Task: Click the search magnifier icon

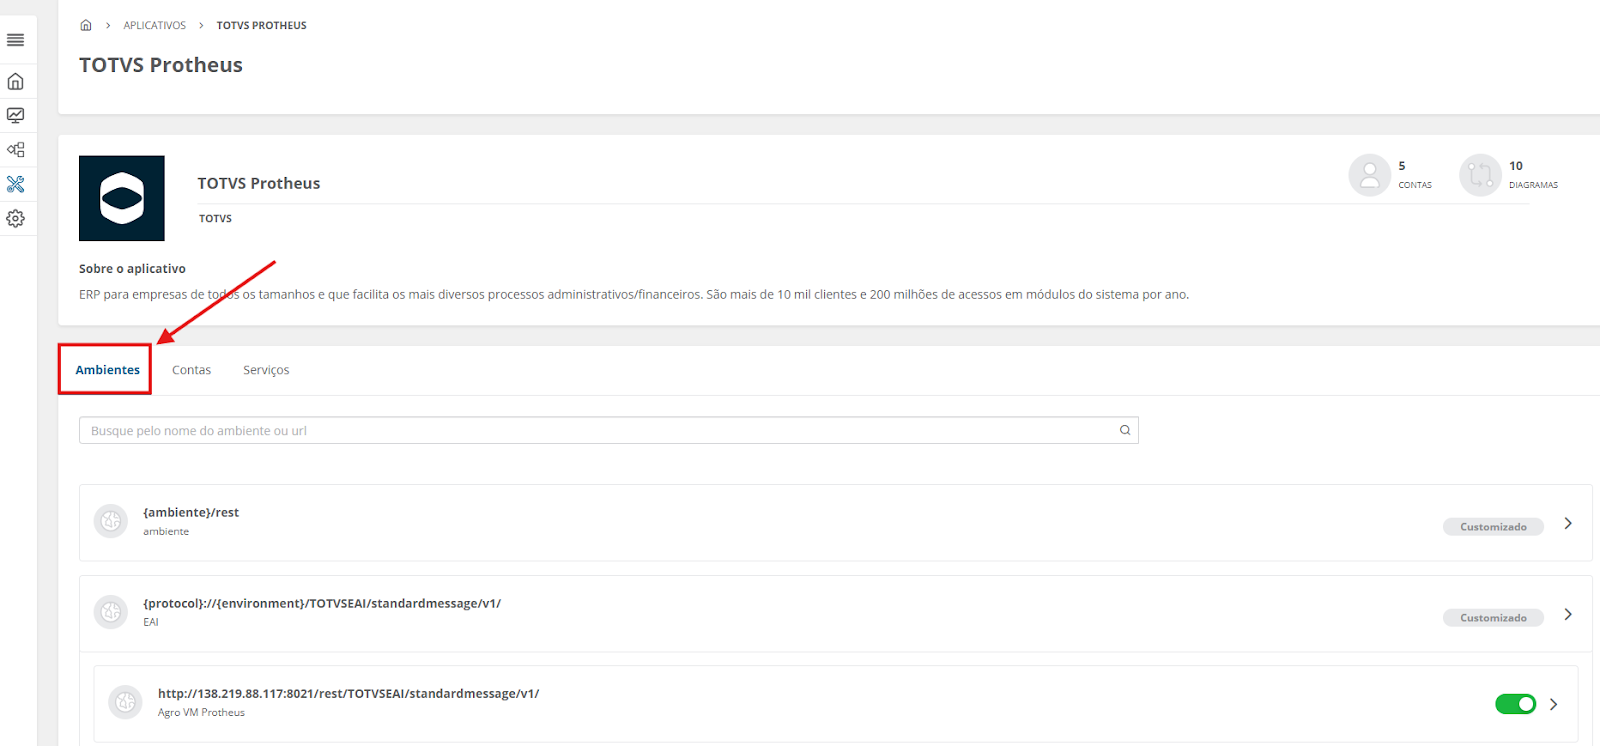Action: pos(1125,430)
